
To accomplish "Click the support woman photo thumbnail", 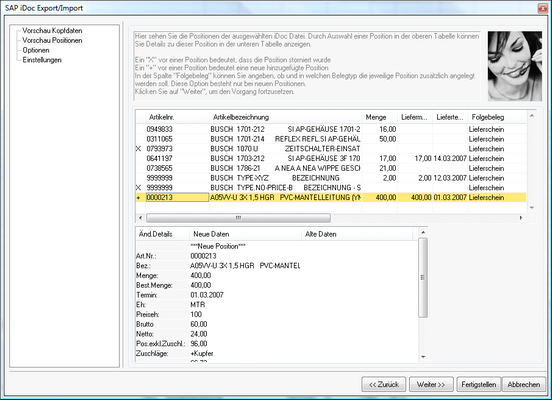I will [515, 66].
